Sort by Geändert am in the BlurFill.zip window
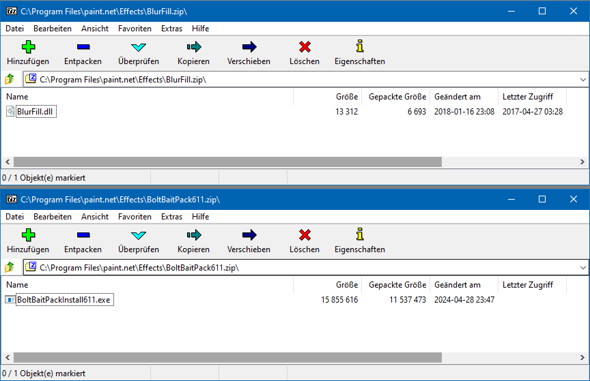Screen dimensions: 590x381 464,97
